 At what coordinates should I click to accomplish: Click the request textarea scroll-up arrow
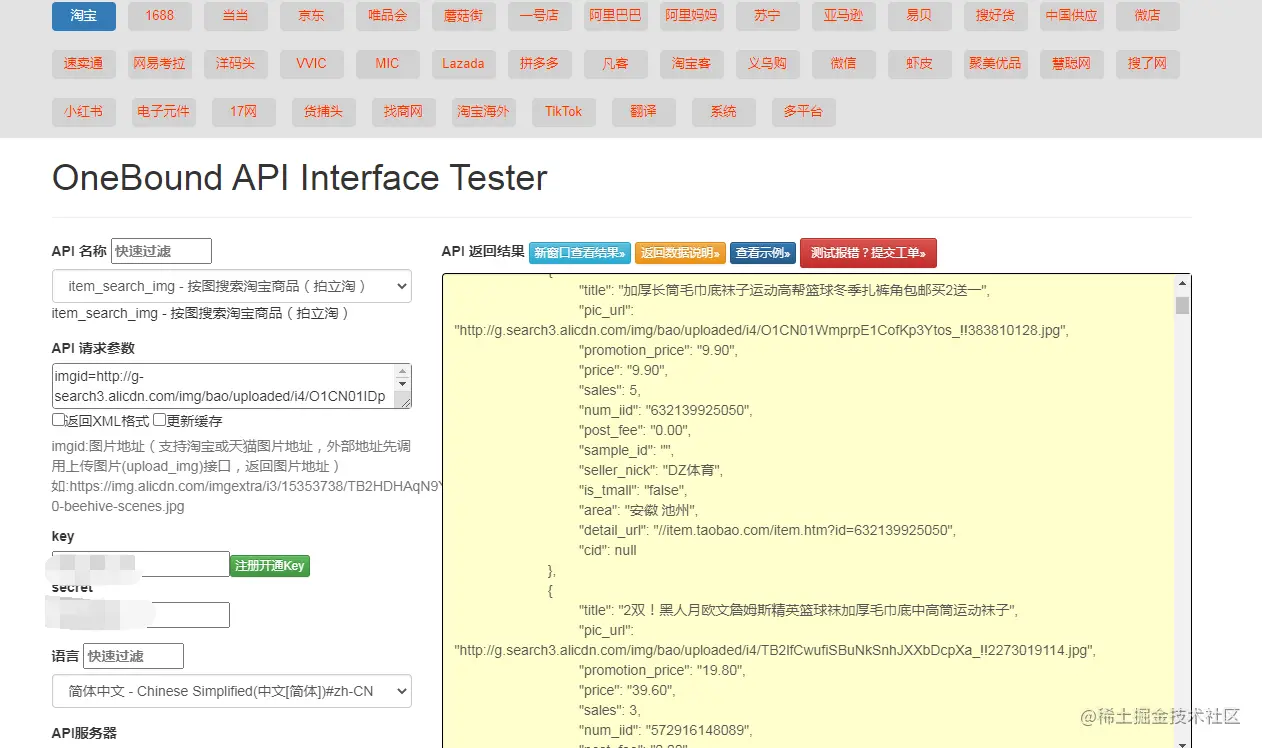pyautogui.click(x=403, y=370)
